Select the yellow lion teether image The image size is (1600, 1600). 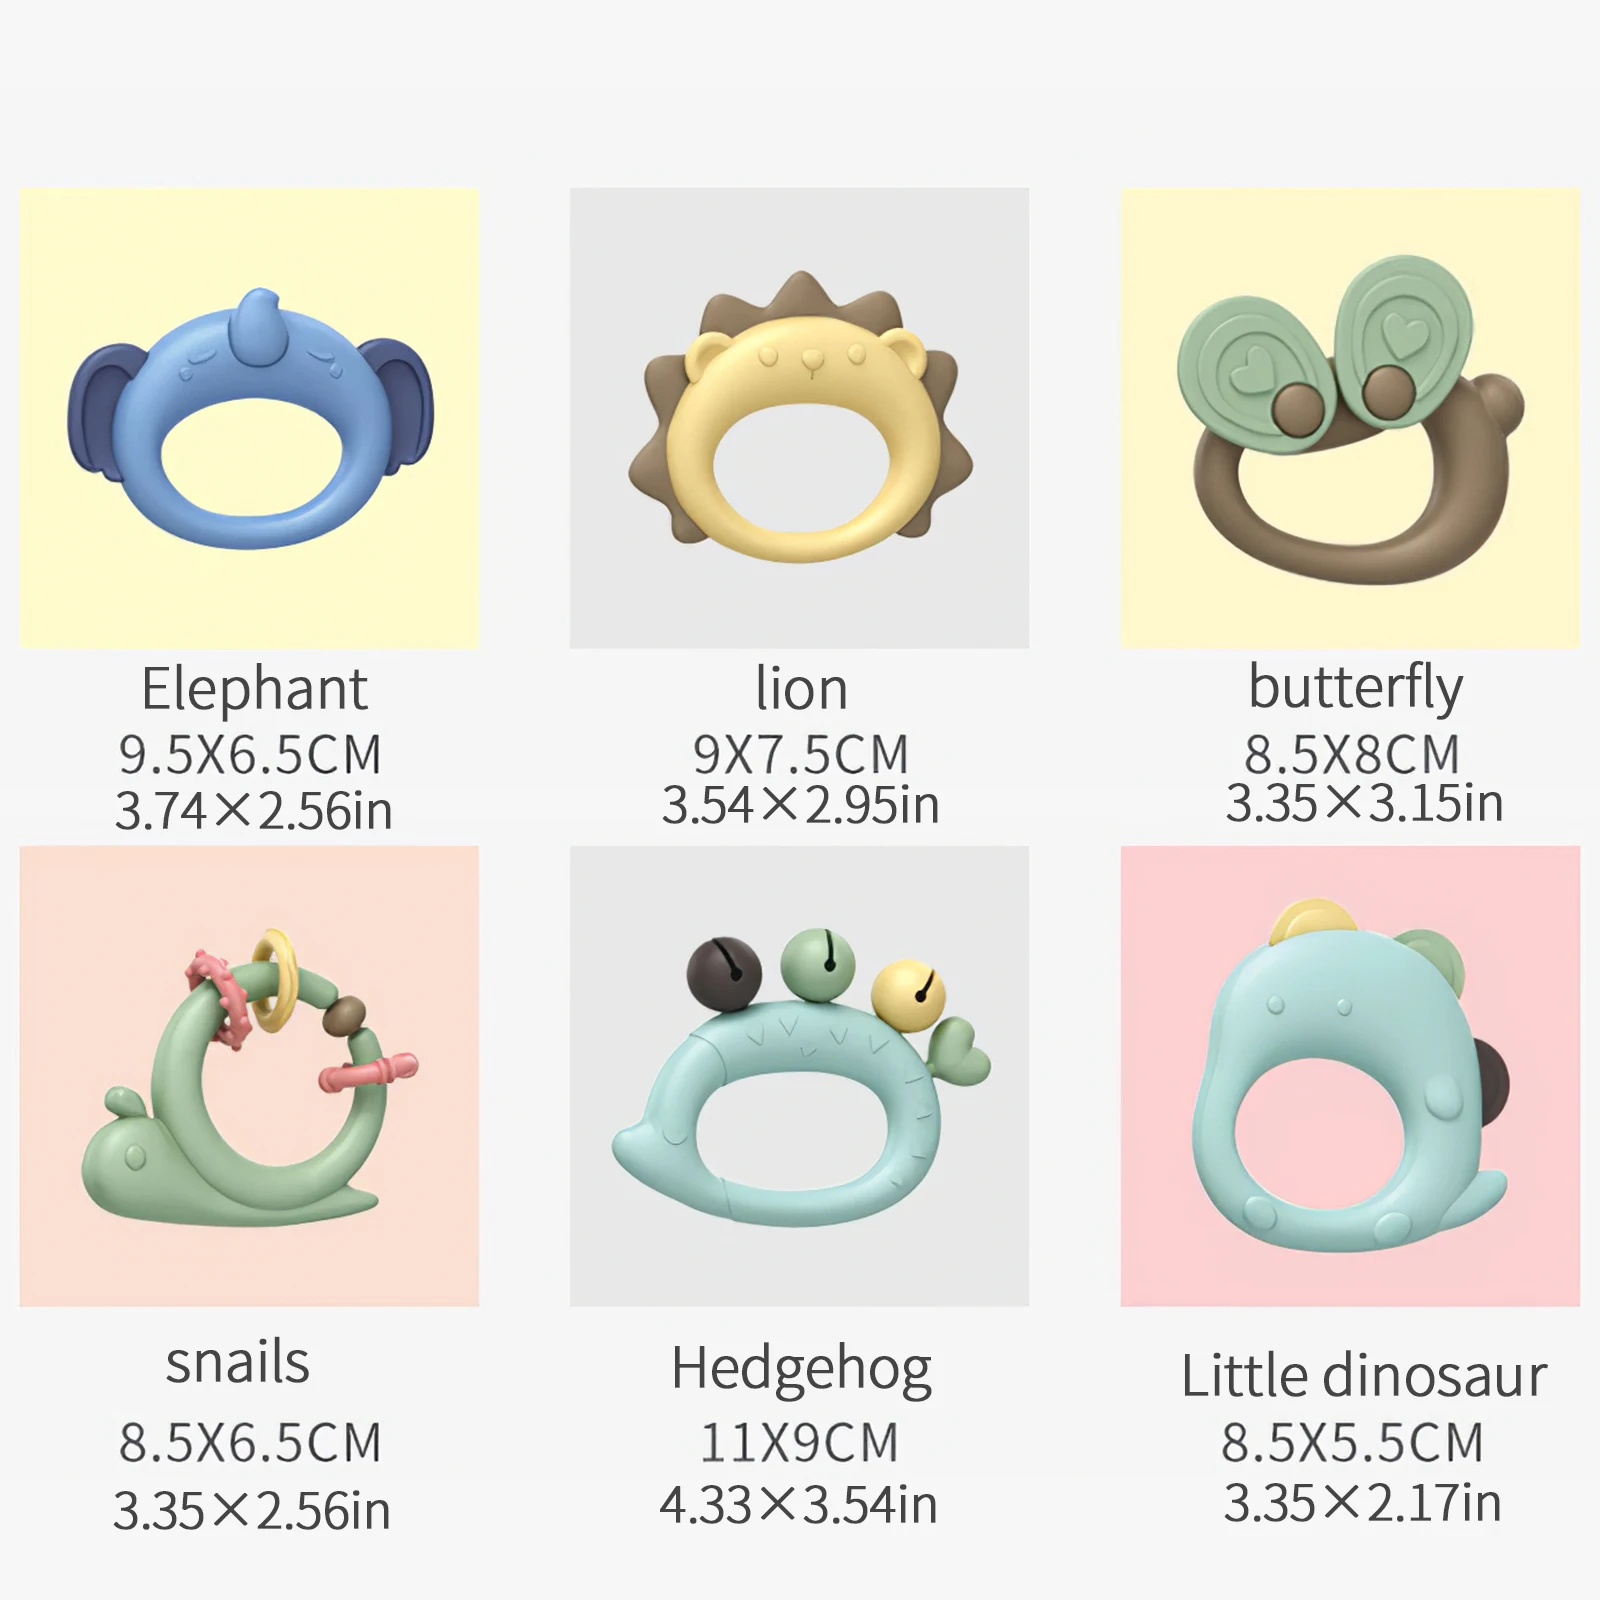coord(800,417)
